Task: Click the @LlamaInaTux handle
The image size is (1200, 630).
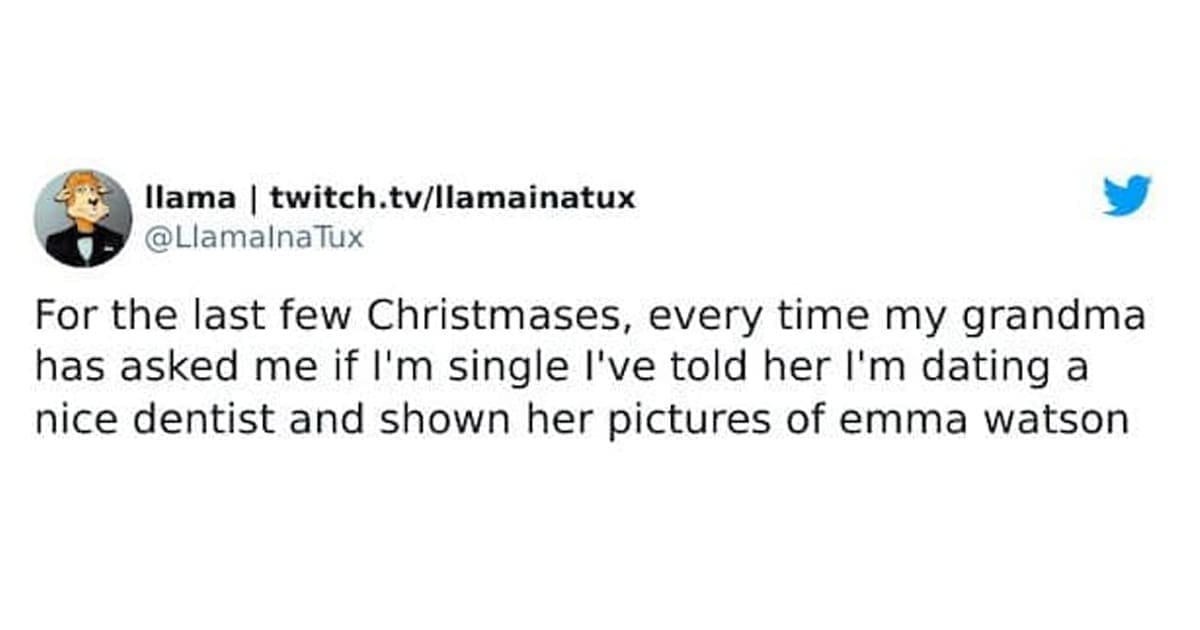Action: 255,238
